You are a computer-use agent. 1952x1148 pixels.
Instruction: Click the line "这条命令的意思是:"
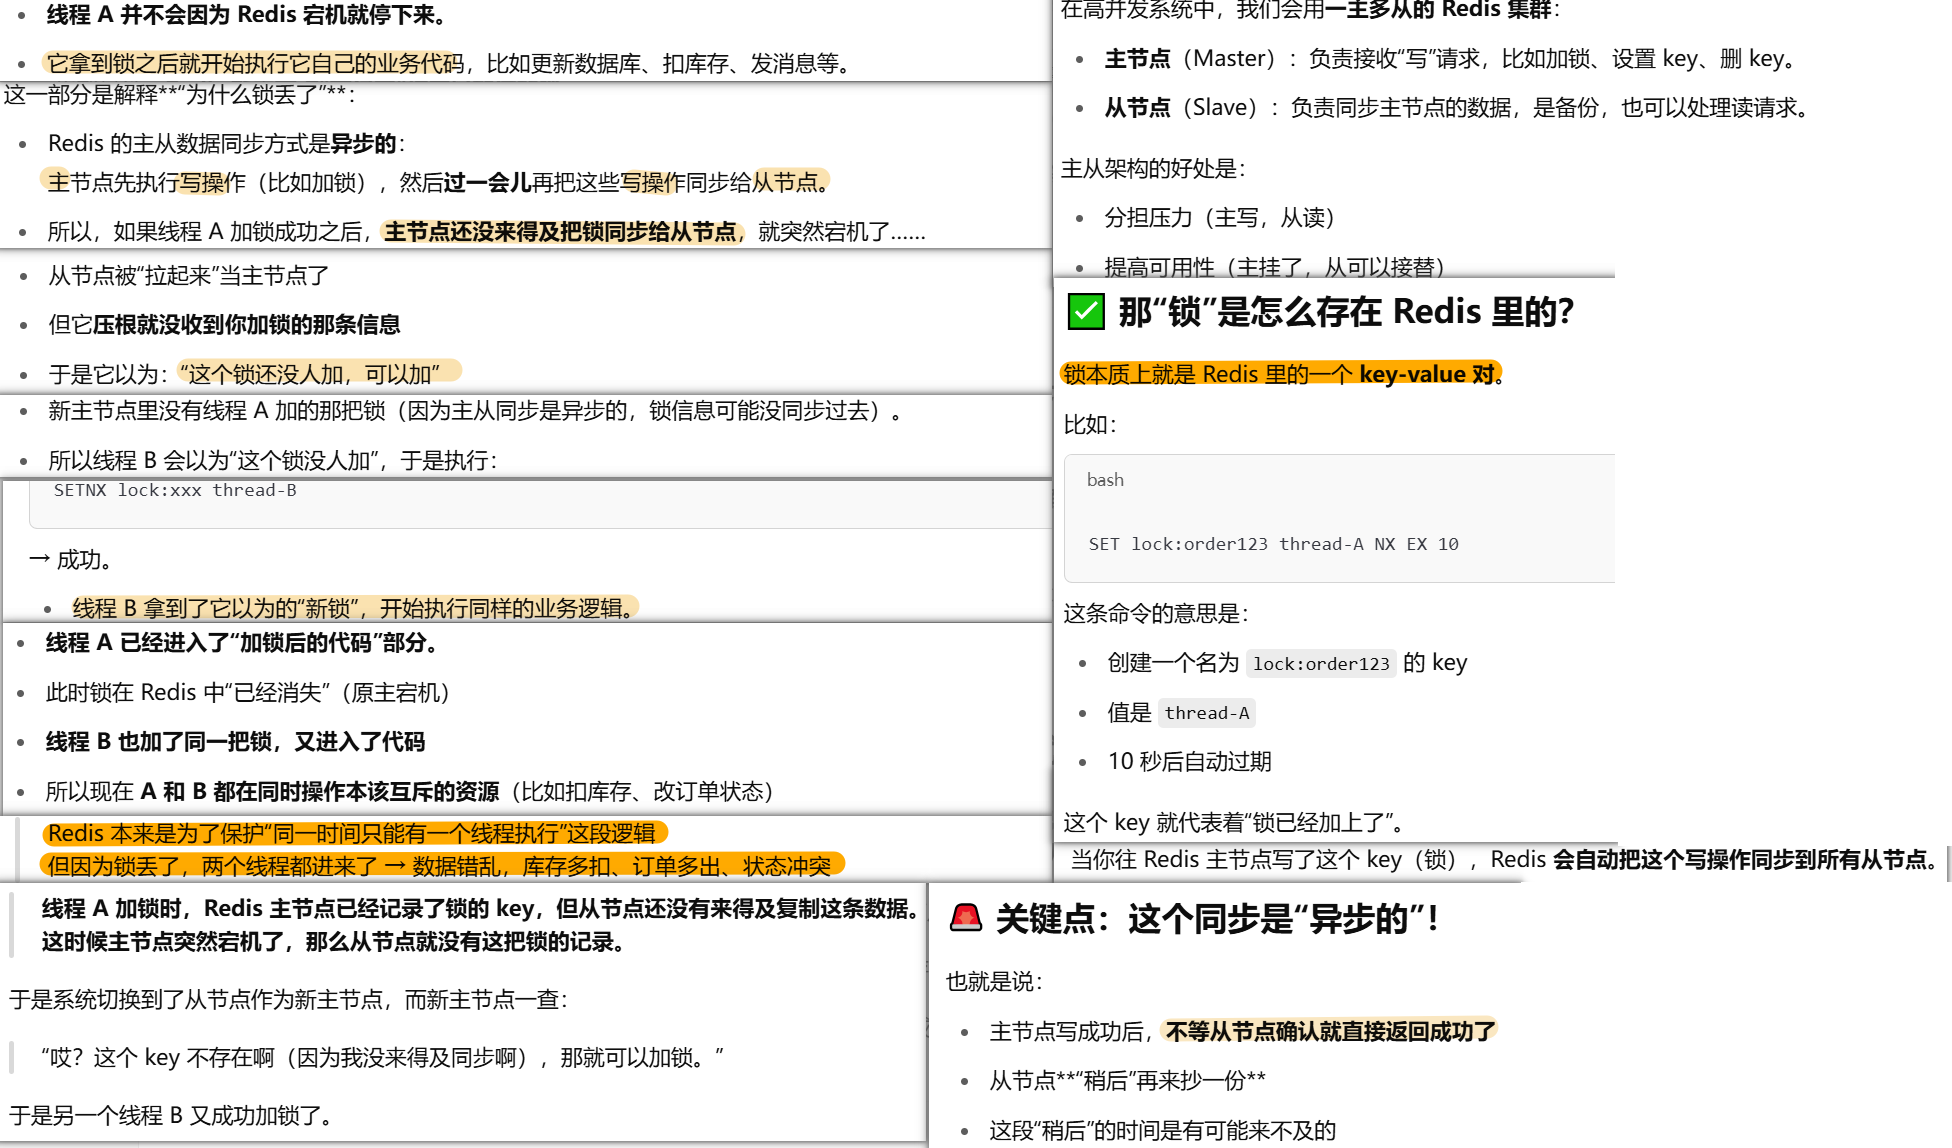click(1156, 614)
